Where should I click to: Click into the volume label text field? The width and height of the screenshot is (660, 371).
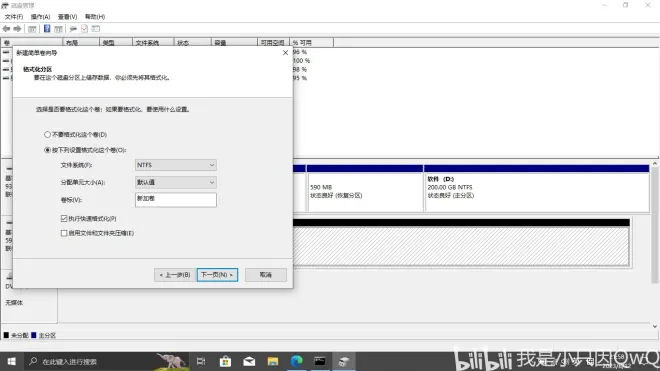pos(176,200)
